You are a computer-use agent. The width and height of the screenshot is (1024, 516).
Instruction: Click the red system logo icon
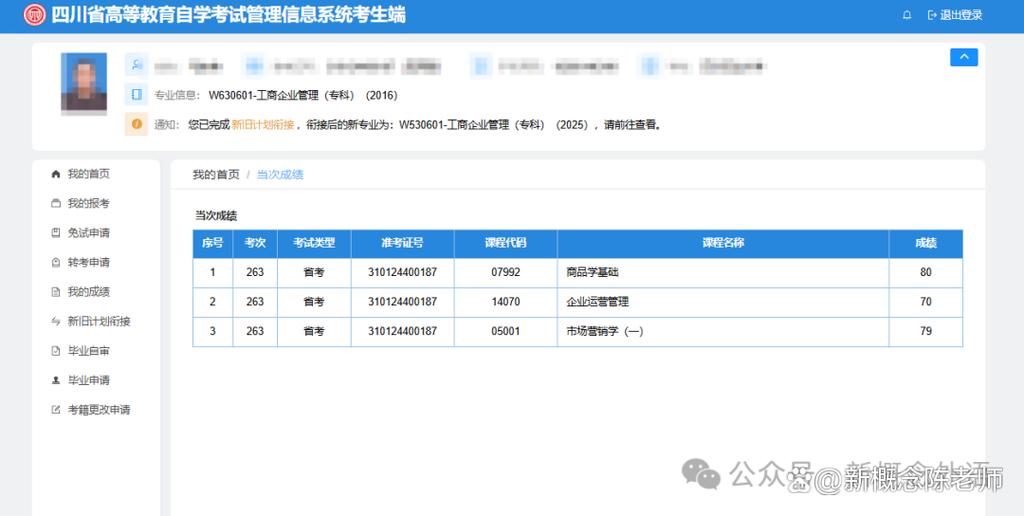35,14
